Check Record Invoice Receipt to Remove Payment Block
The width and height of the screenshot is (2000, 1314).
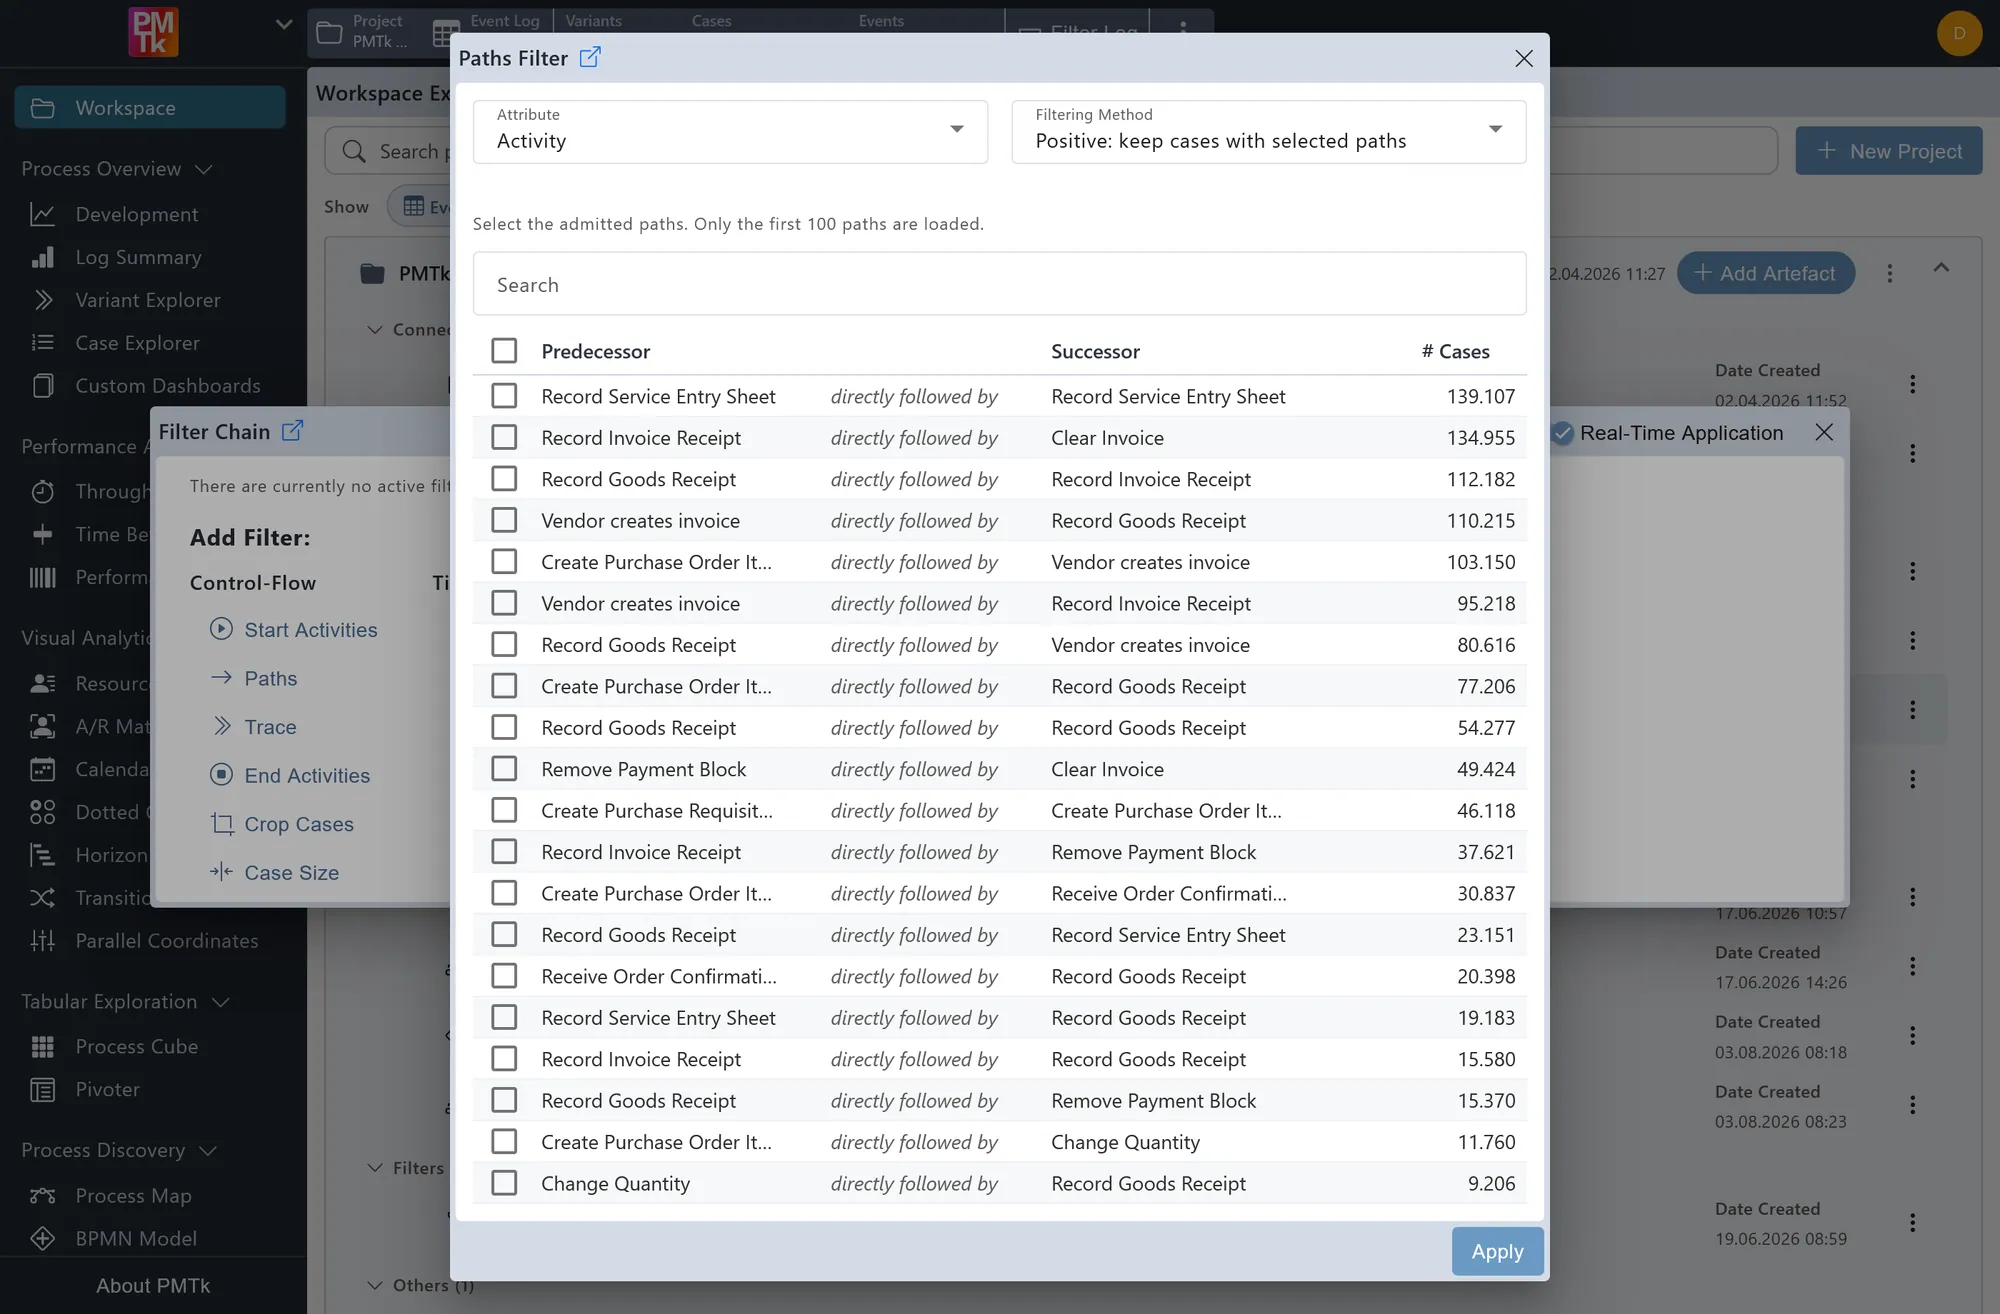point(504,852)
